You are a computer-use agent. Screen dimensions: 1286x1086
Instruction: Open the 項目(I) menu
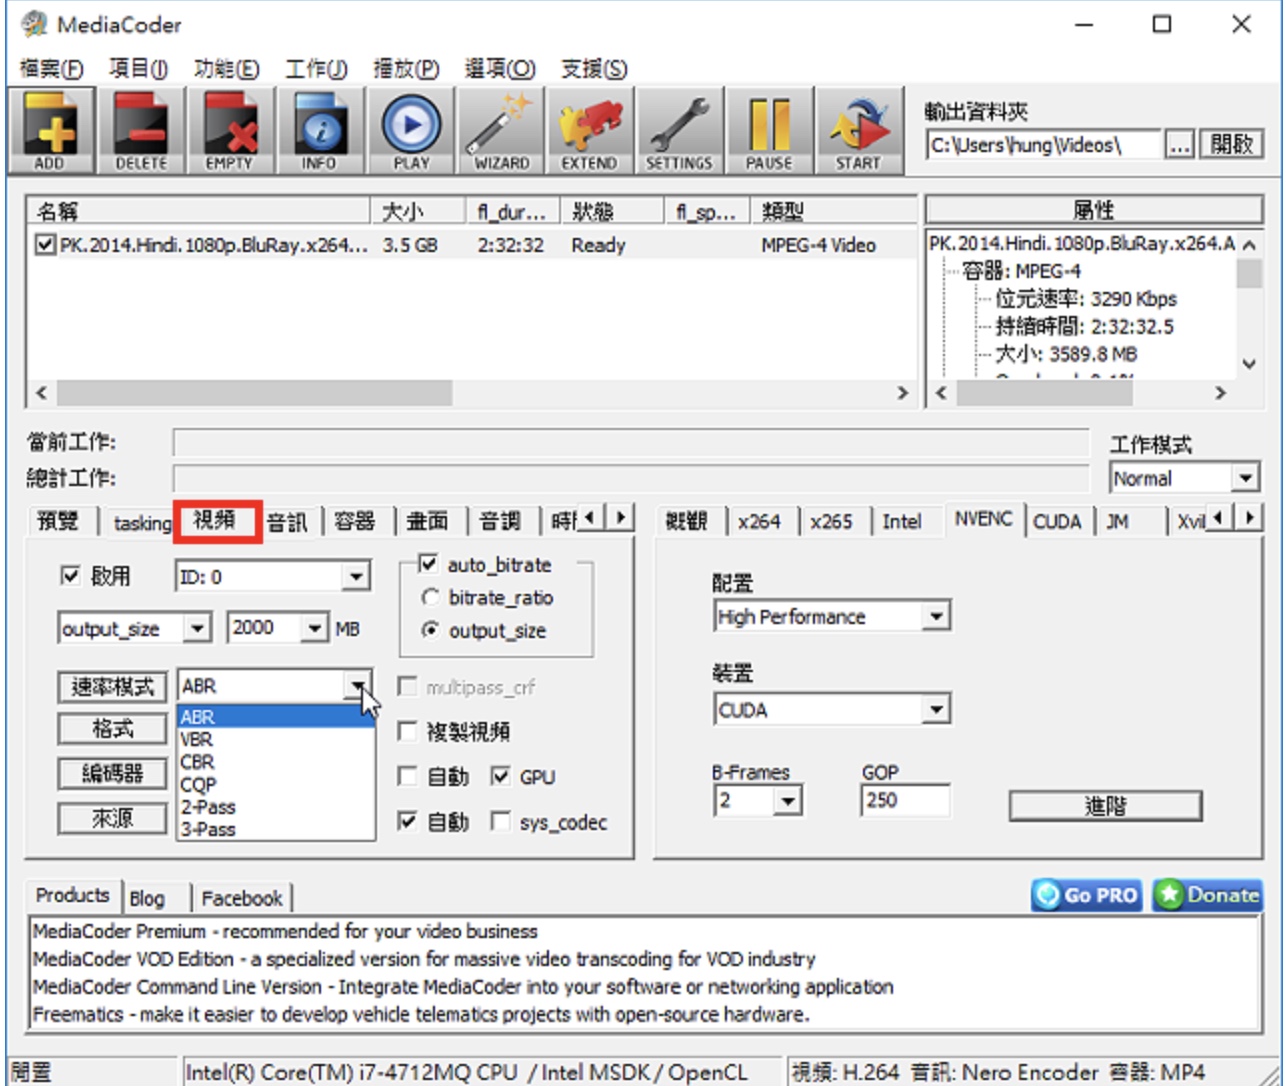[138, 69]
